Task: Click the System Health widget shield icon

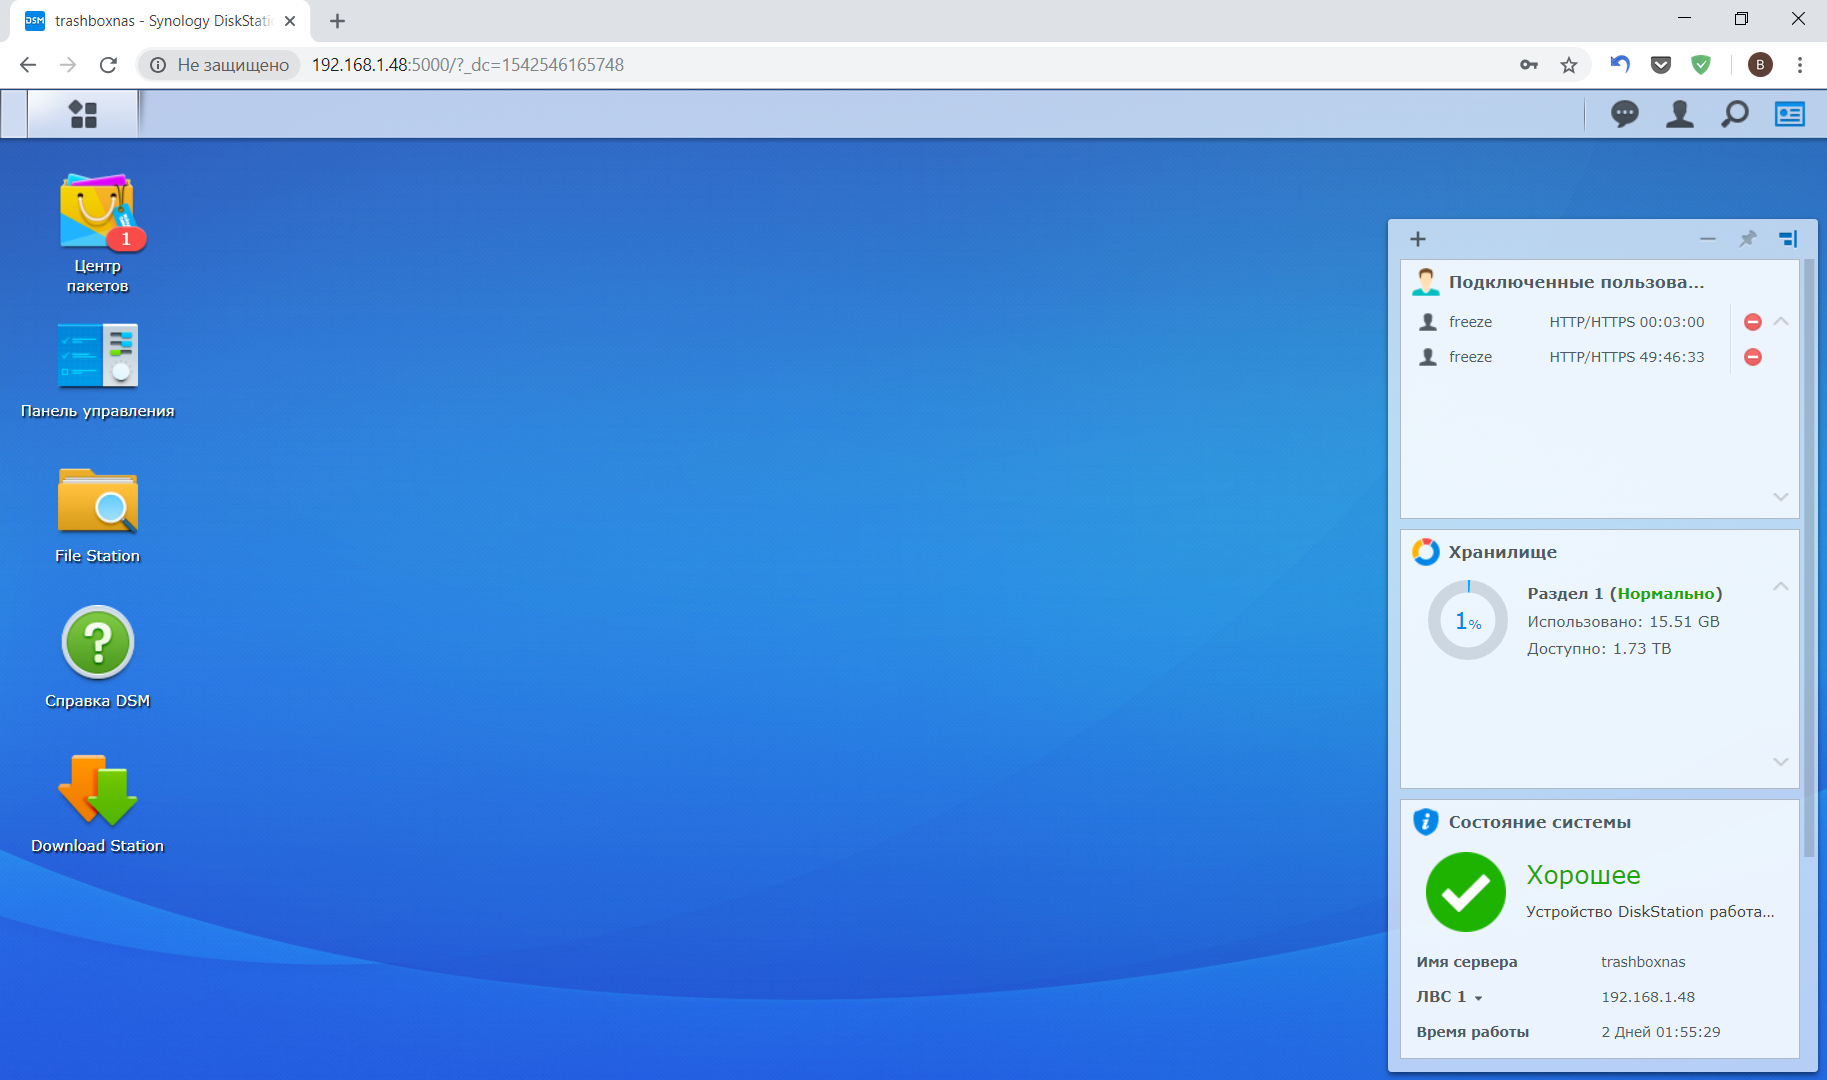Action: [x=1426, y=822]
